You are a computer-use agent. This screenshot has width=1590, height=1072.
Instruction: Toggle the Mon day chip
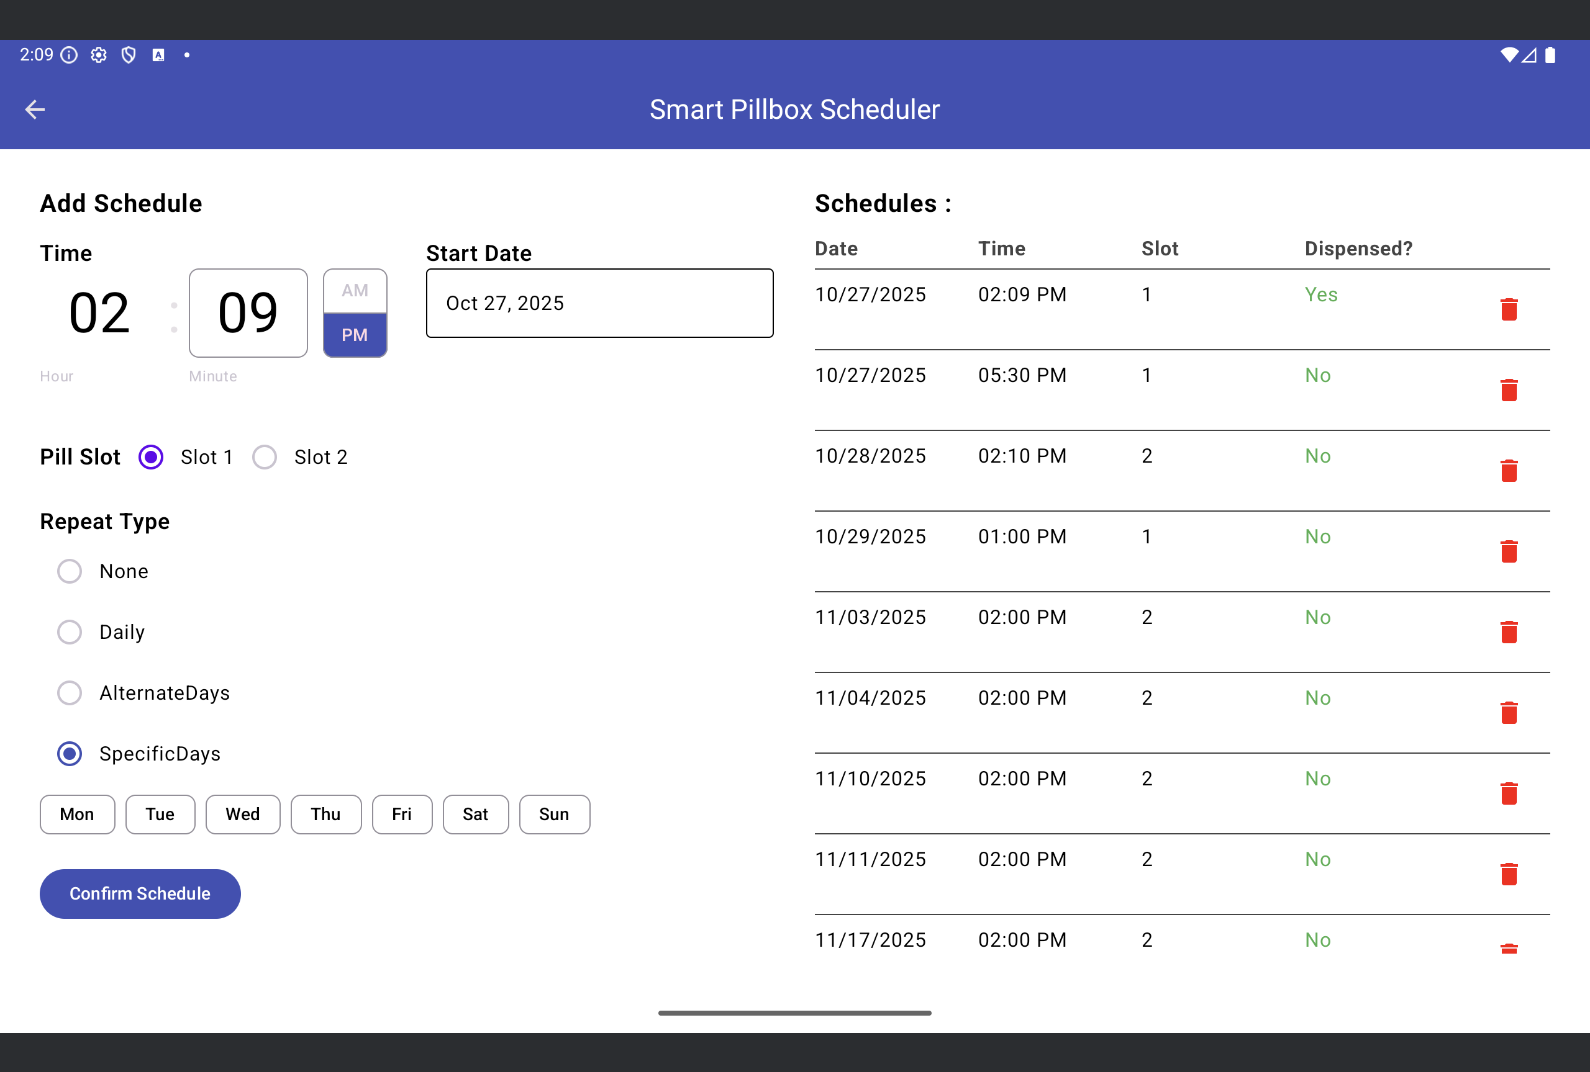[x=77, y=814]
